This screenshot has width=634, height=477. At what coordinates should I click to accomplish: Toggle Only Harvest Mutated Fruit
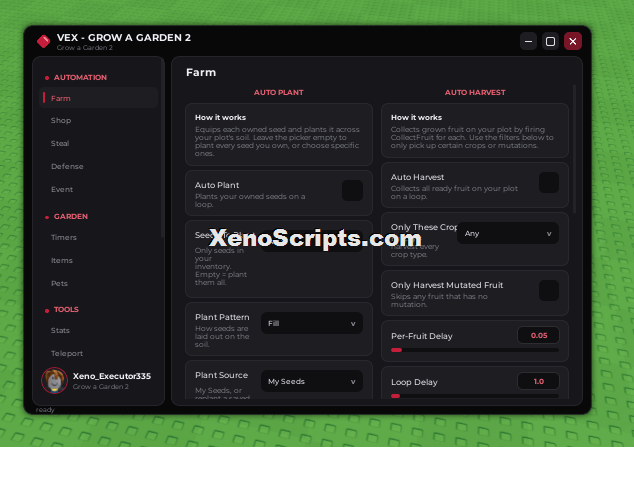pyautogui.click(x=549, y=290)
